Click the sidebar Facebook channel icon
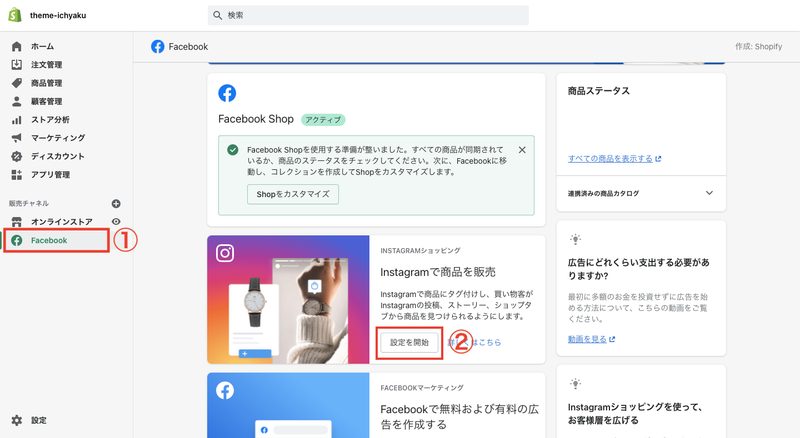Screen dimensions: 800x438 16,240
